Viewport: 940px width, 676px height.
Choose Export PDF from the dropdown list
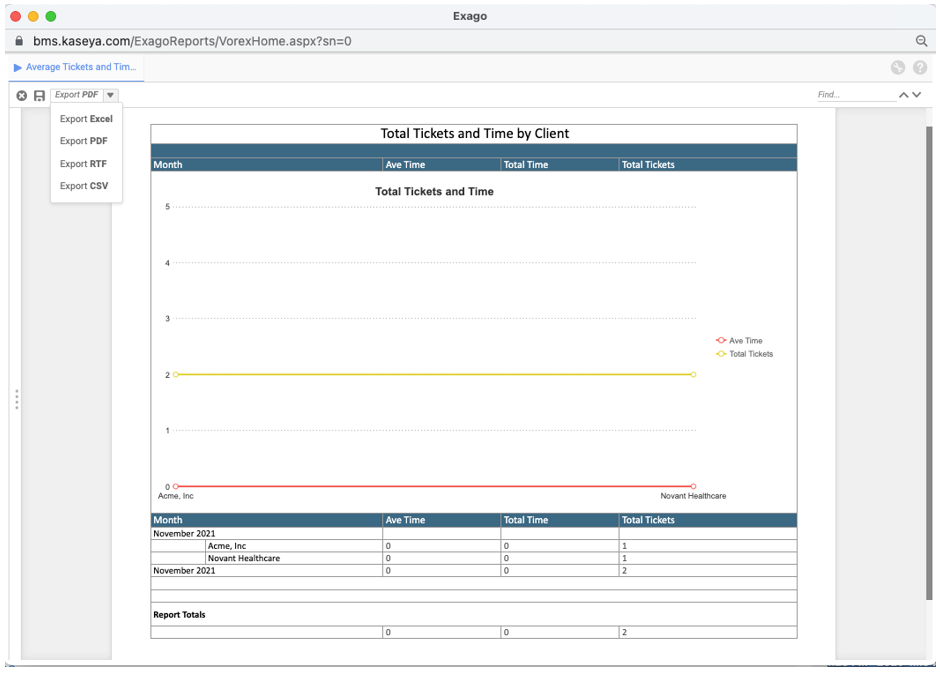pos(84,141)
